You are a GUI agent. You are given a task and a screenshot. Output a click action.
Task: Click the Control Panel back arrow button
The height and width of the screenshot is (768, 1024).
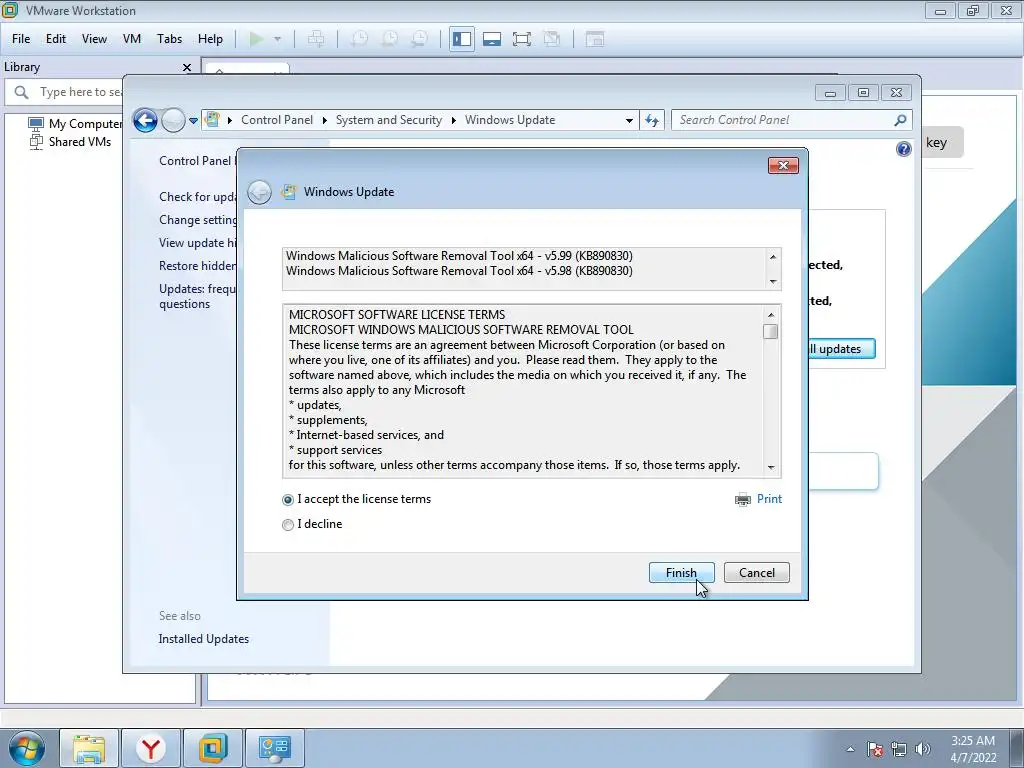[145, 120]
